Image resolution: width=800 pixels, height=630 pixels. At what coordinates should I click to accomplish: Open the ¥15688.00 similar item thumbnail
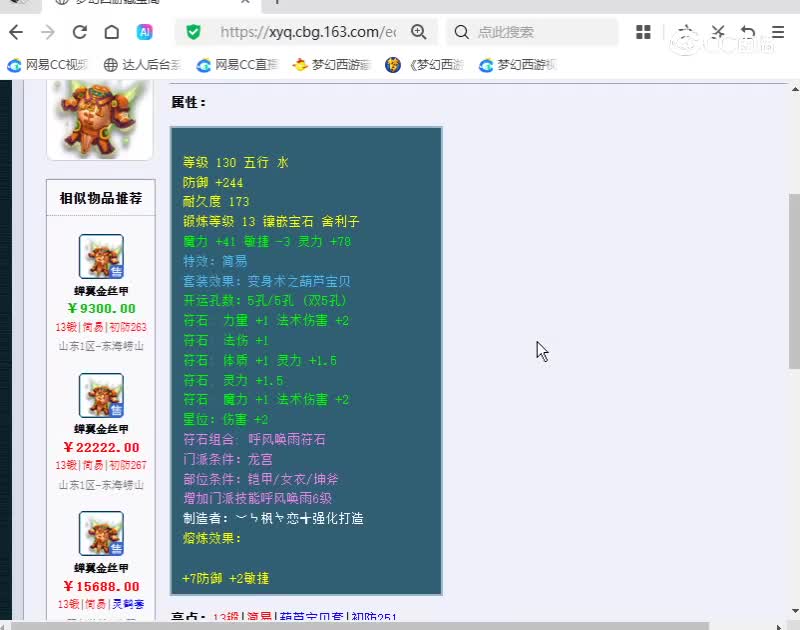click(x=101, y=534)
